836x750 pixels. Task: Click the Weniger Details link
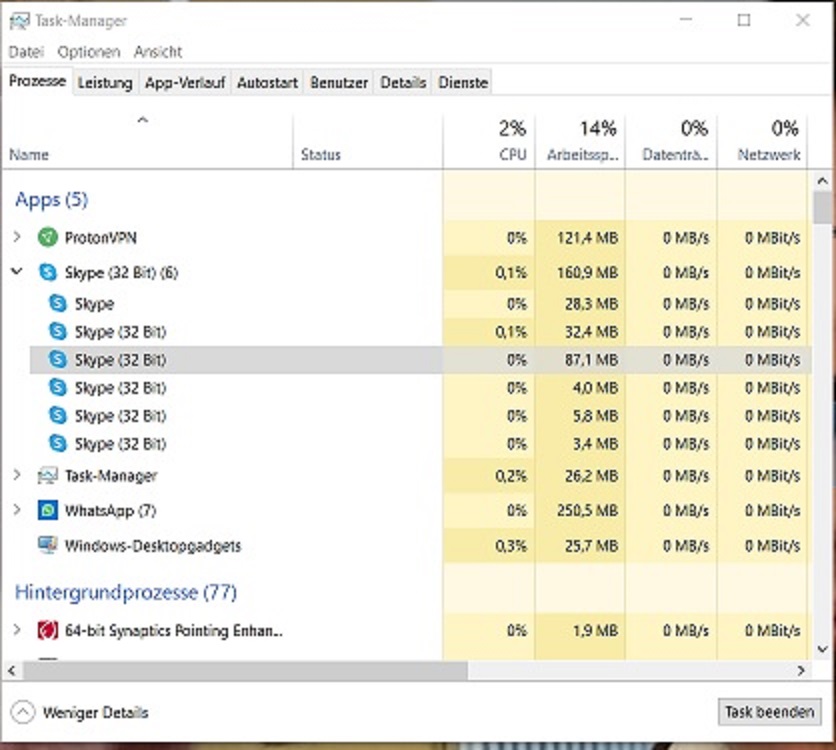tap(95, 713)
